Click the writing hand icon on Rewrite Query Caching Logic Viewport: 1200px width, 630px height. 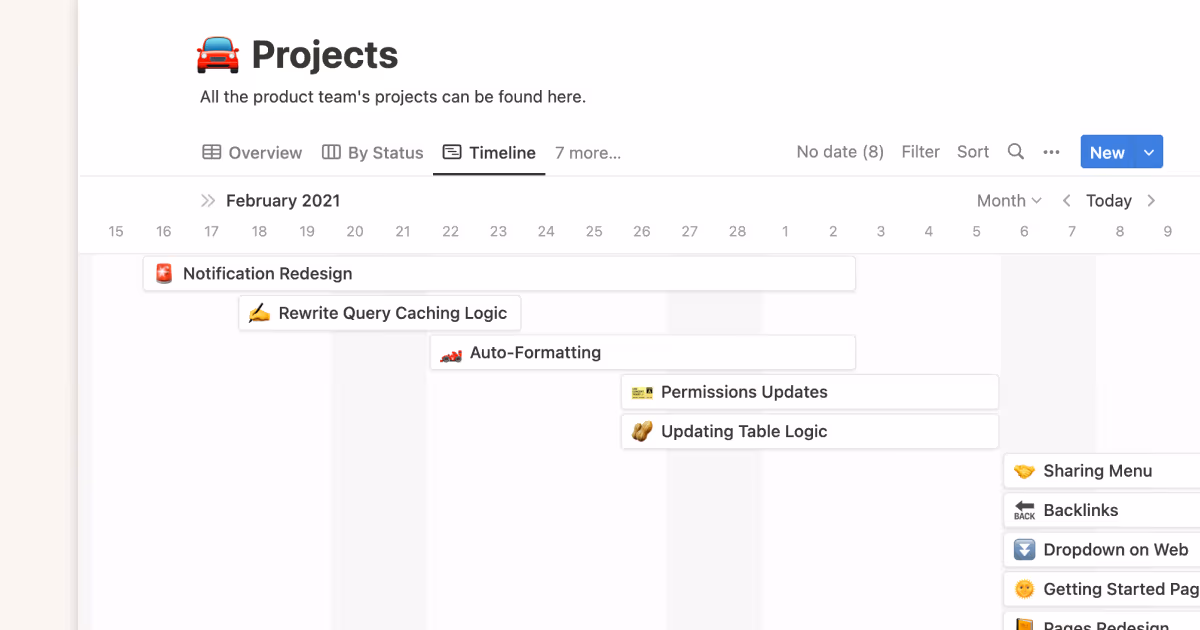tap(259, 312)
